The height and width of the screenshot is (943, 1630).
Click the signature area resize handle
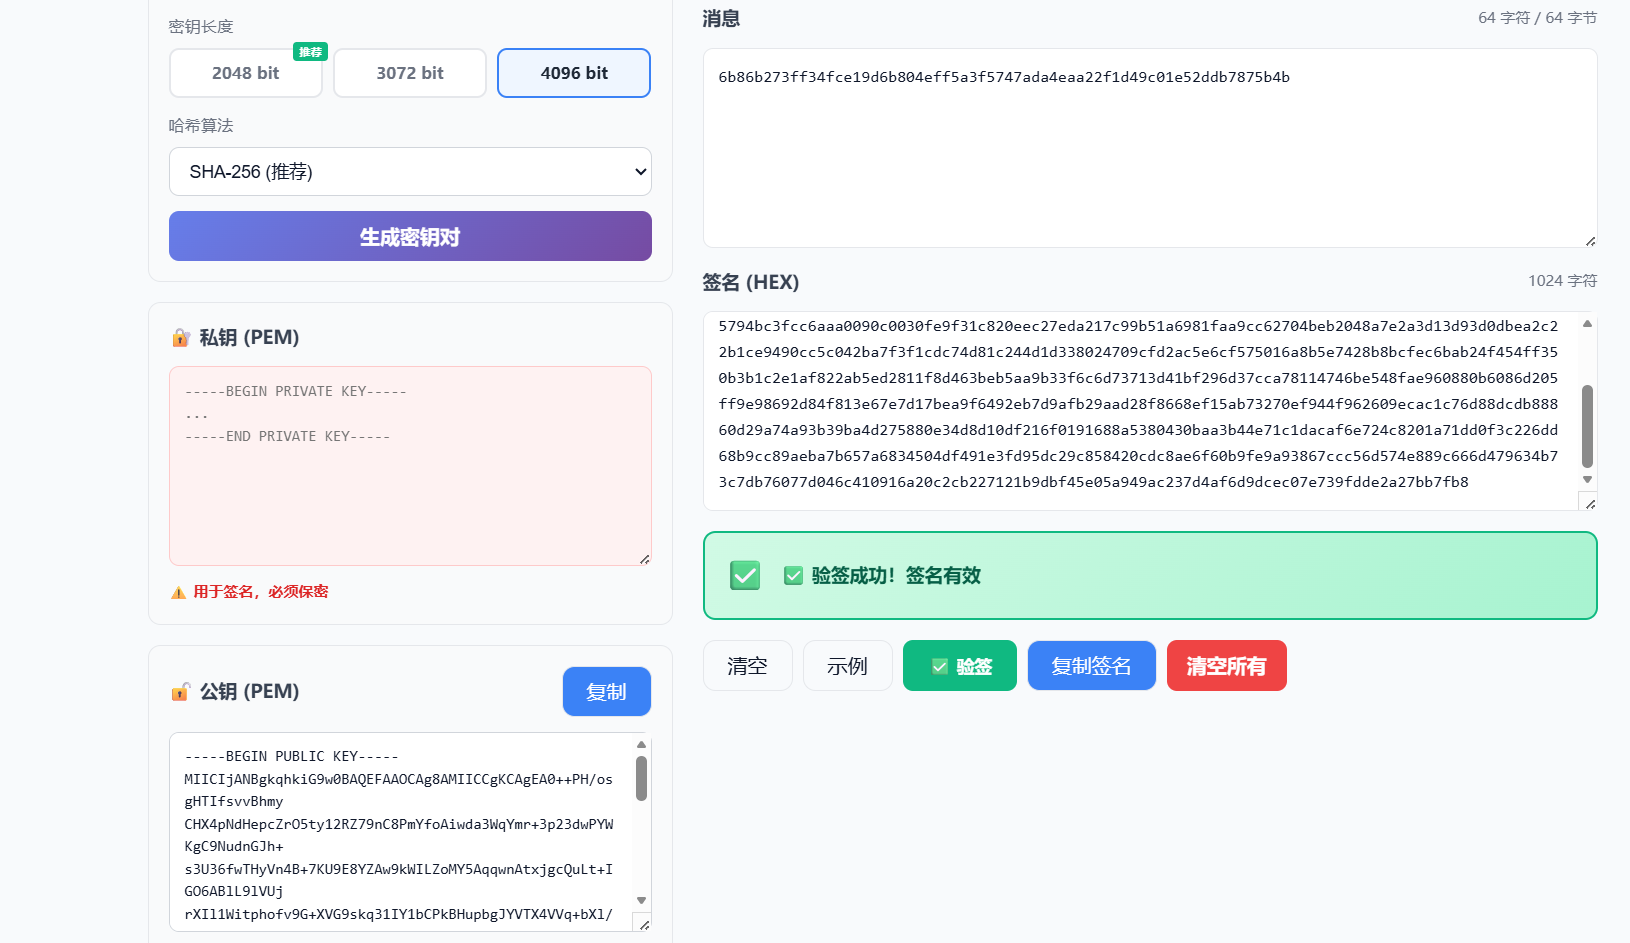1590,503
